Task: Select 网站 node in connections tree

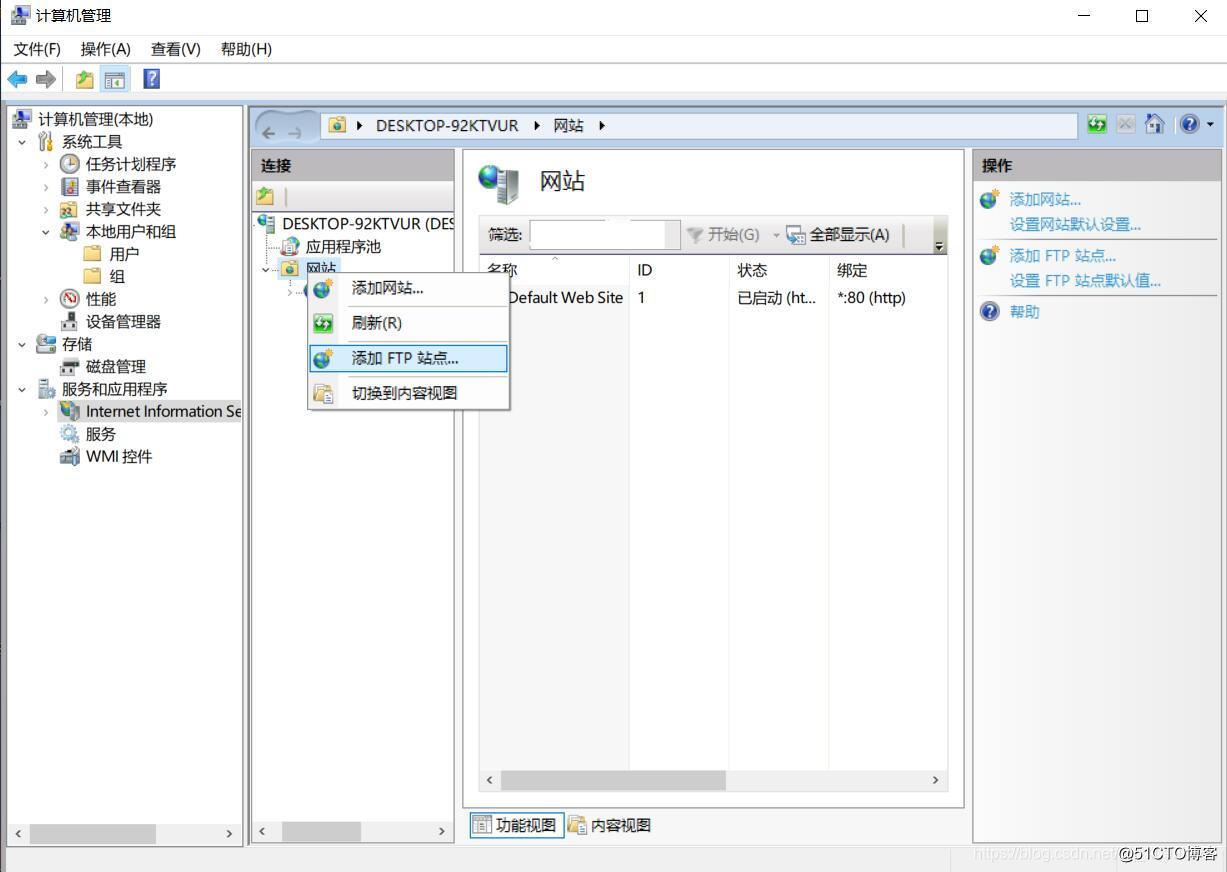Action: 321,268
